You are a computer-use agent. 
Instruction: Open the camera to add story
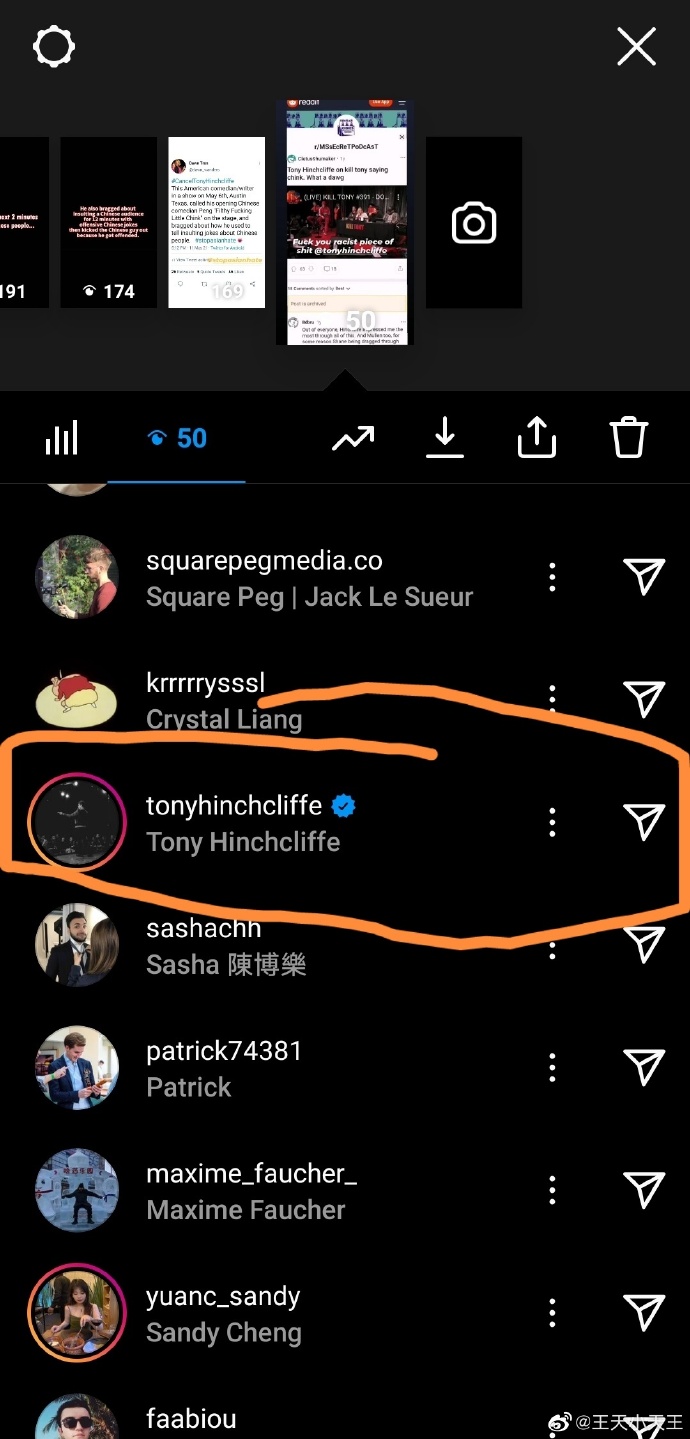[474, 223]
